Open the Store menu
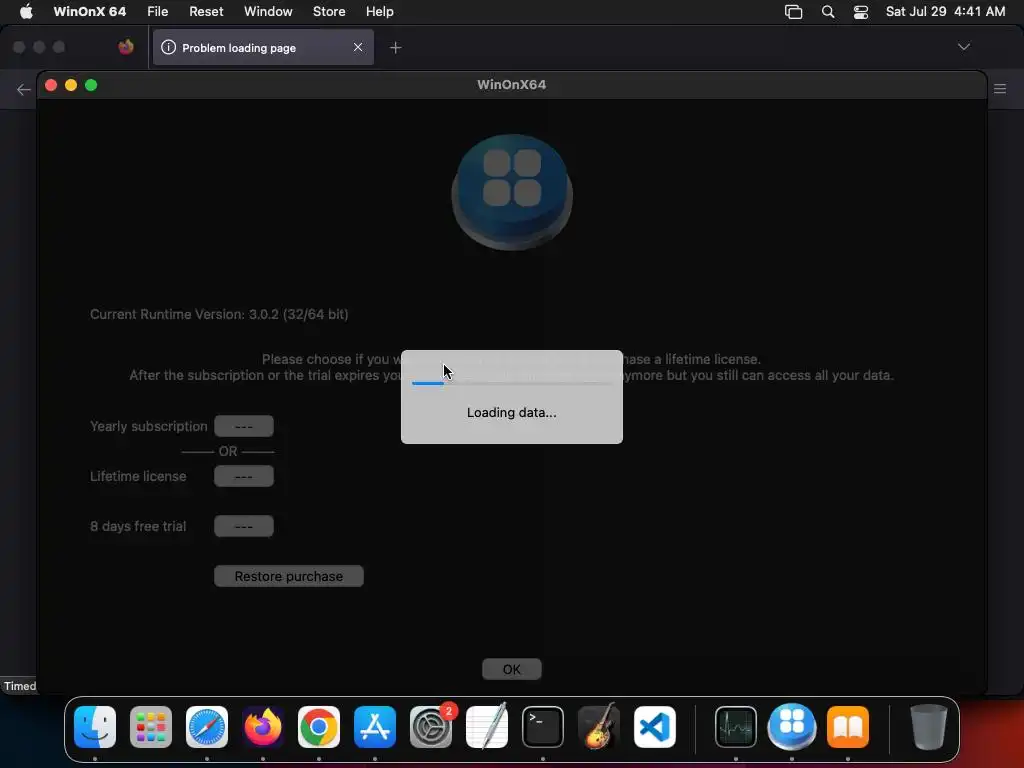The image size is (1024, 768). coord(329,11)
